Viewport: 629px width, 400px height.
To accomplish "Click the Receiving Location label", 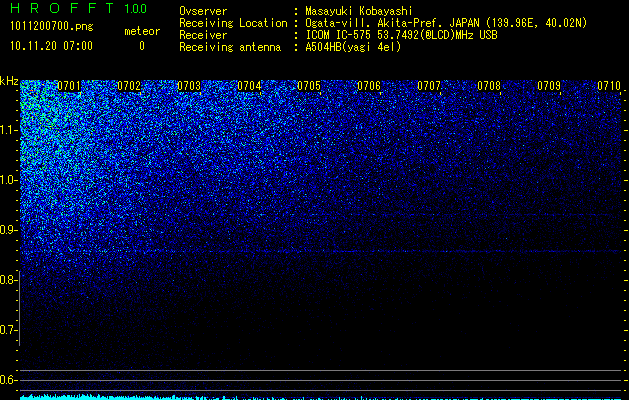I will click(x=233, y=23).
